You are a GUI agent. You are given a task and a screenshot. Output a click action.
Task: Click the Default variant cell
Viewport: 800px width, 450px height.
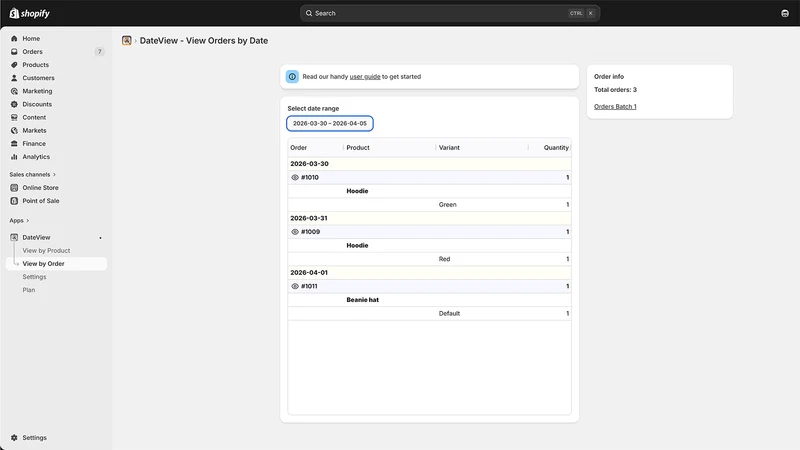point(449,313)
